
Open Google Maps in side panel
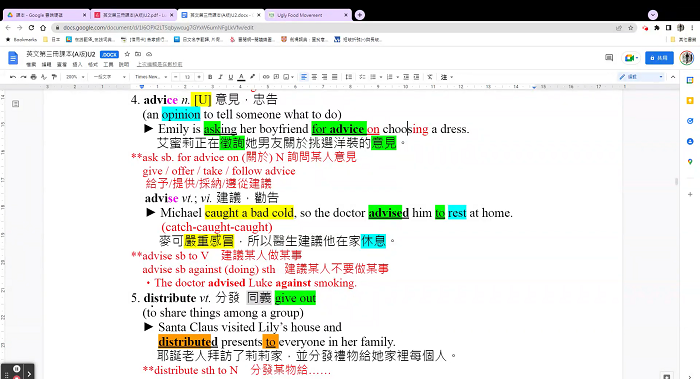click(x=690, y=162)
